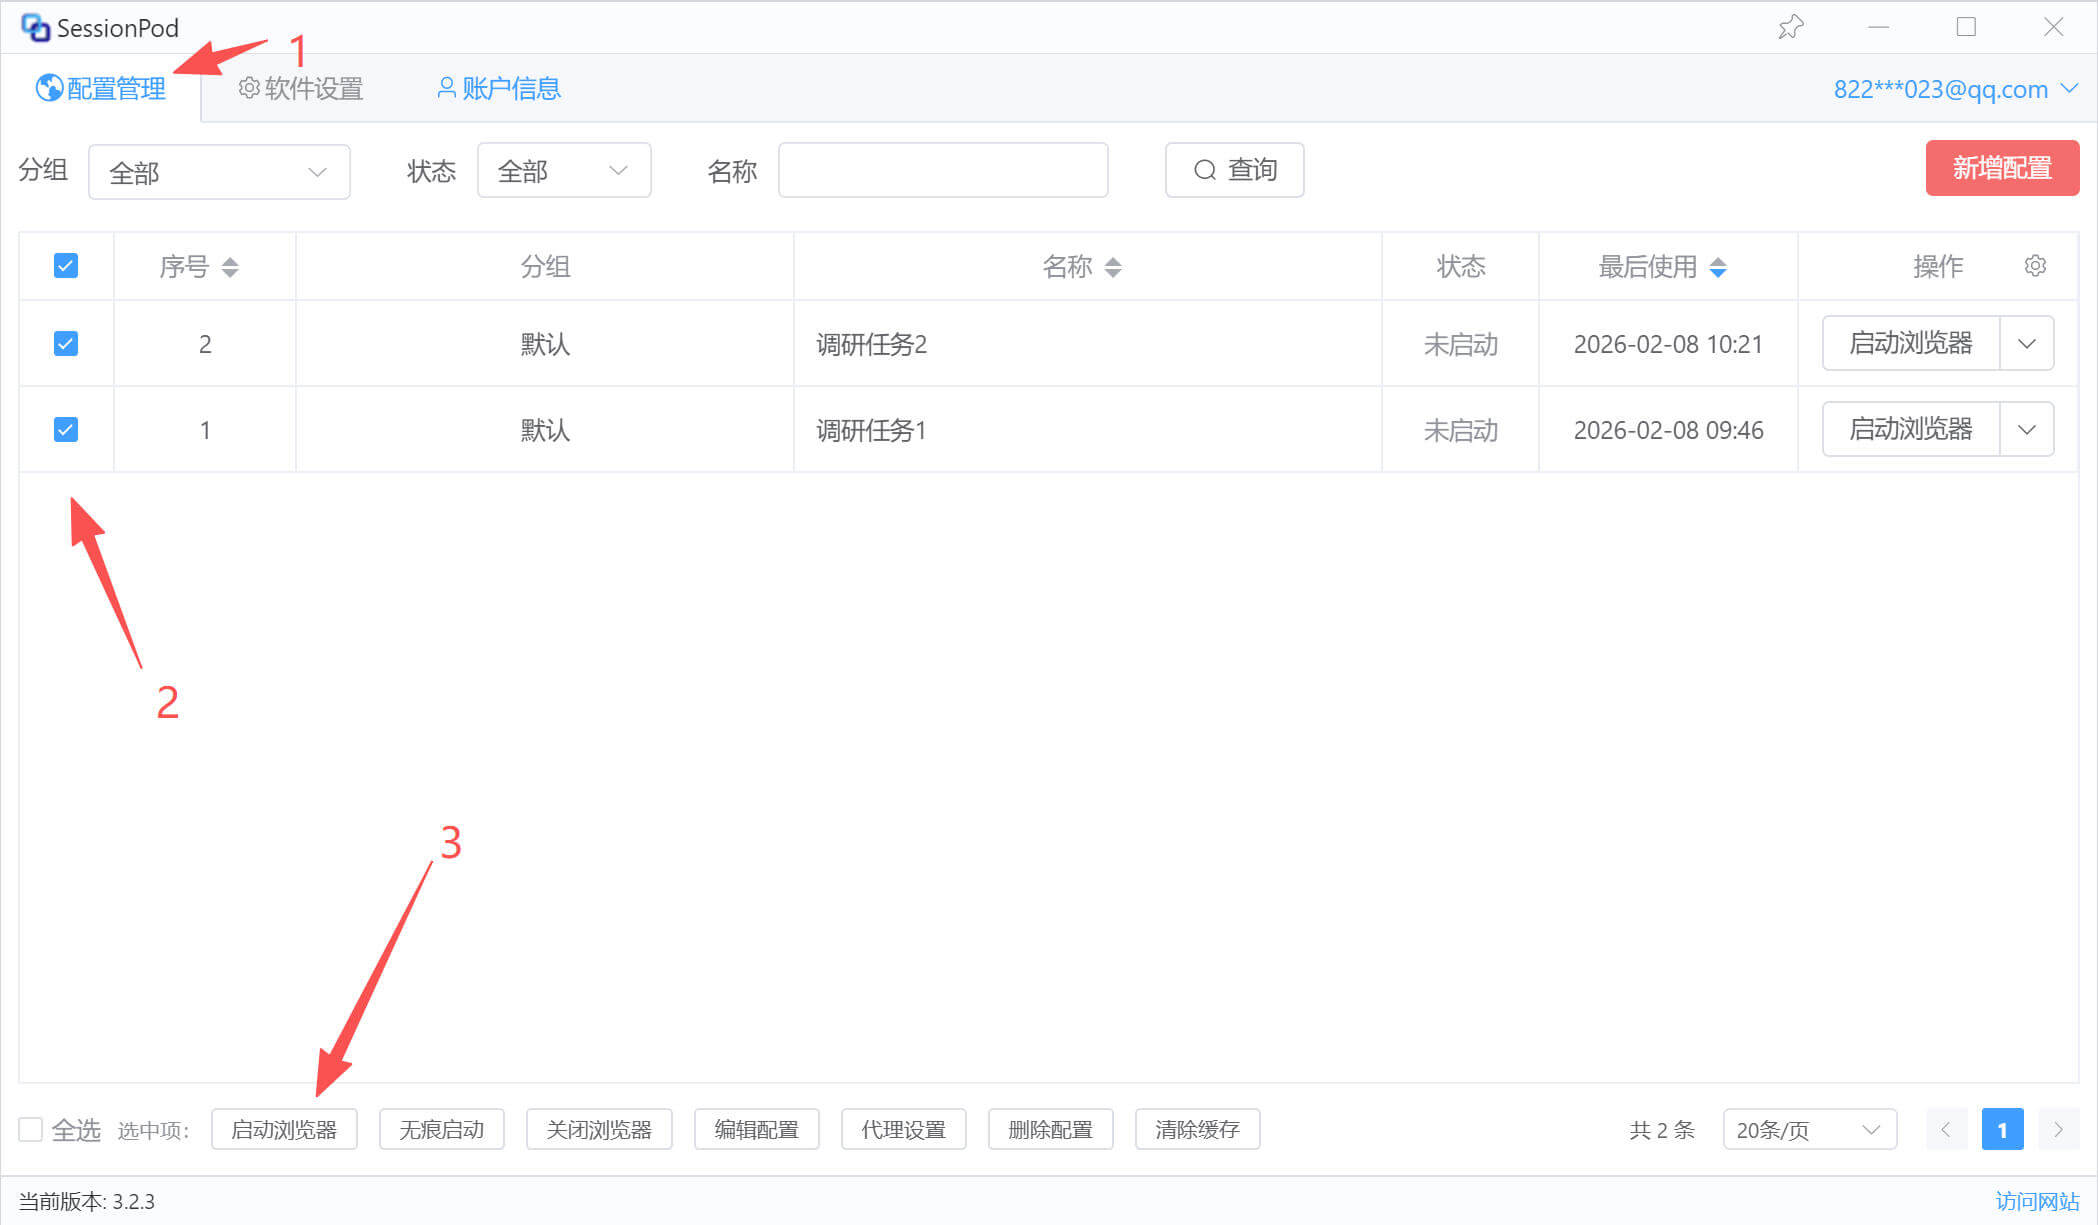The width and height of the screenshot is (2098, 1225).
Task: Uncheck the 调研任务2 row checkbox
Action: coord(66,344)
